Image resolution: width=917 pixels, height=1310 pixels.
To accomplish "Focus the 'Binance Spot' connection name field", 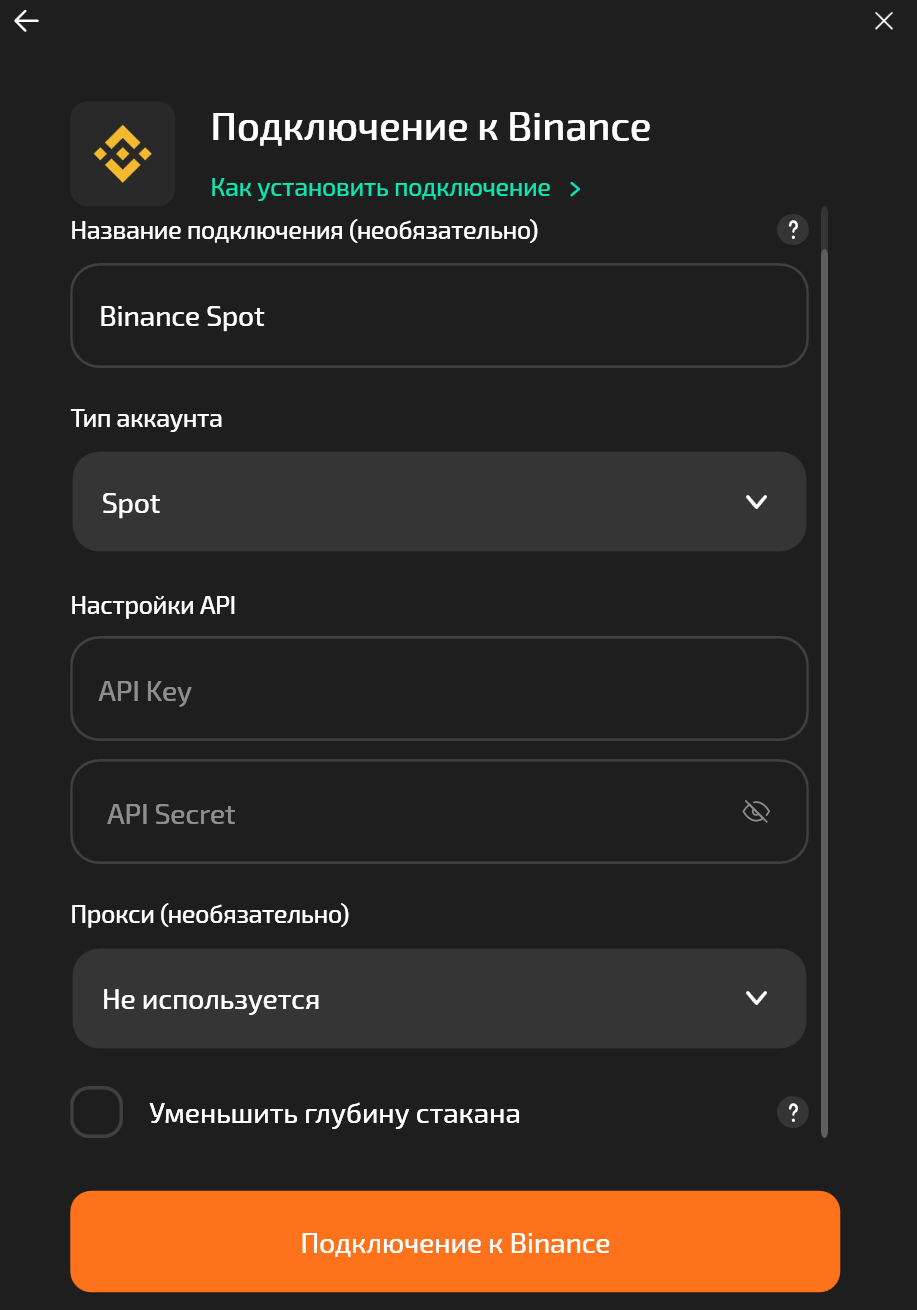I will [439, 316].
